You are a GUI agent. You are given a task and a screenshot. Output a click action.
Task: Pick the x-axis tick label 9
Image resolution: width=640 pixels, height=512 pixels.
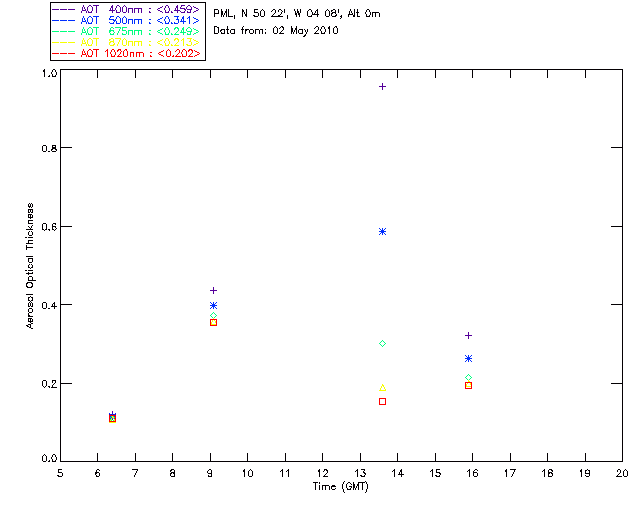210,473
